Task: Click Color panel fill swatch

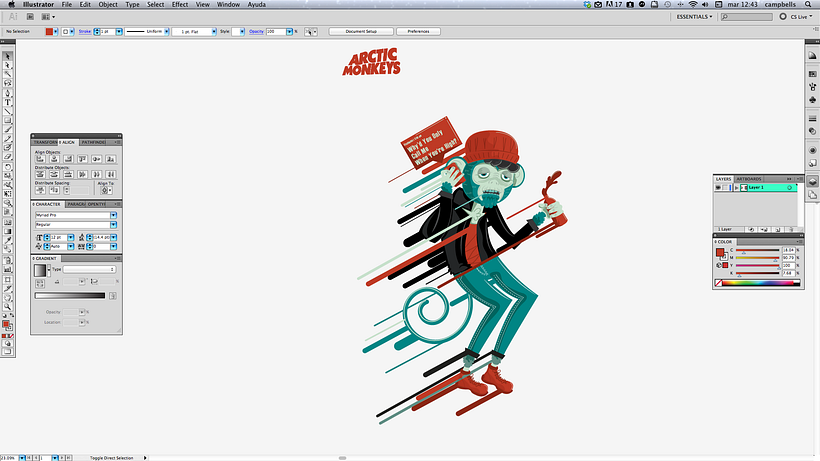Action: [720, 252]
